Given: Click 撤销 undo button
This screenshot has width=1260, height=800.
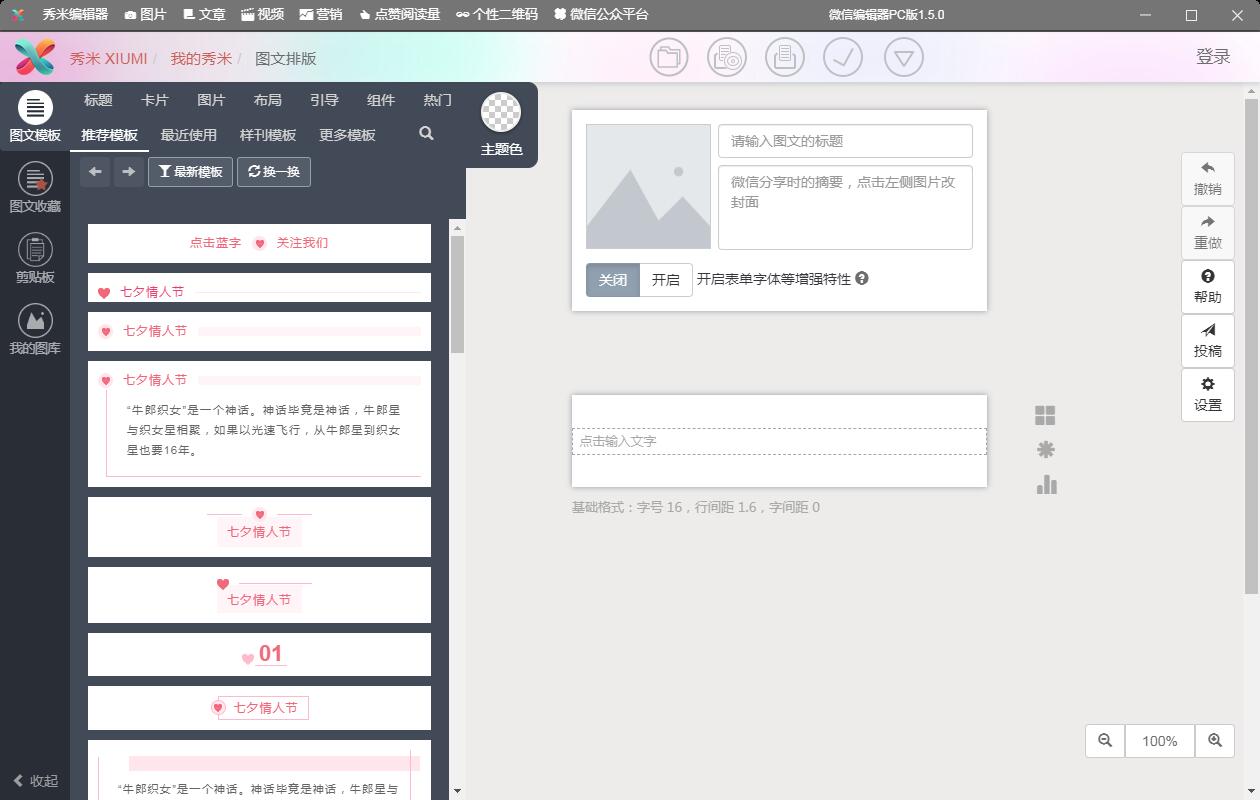Looking at the screenshot, I should point(1208,179).
